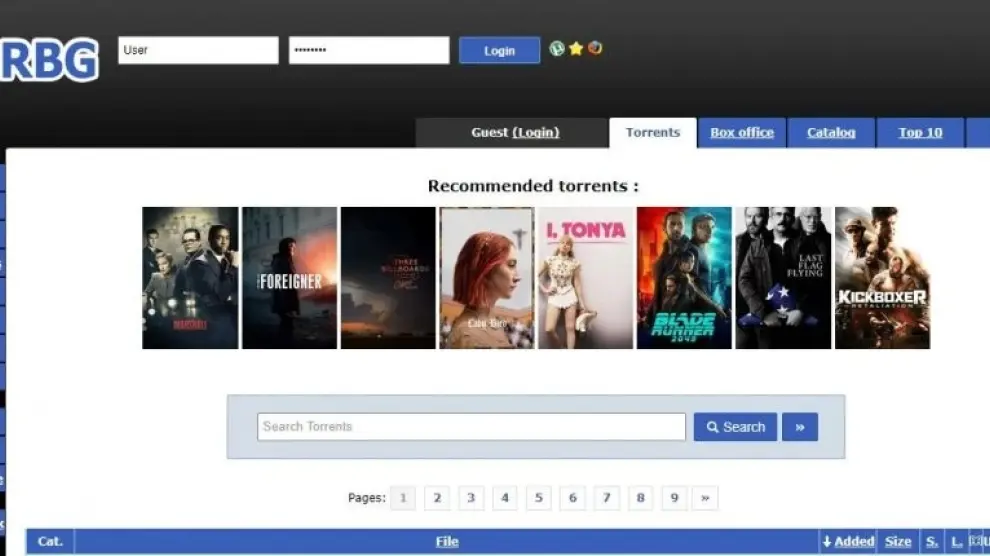Image resolution: width=990 pixels, height=556 pixels.
Task: Focus the Search Torrents input field
Action: coord(471,427)
